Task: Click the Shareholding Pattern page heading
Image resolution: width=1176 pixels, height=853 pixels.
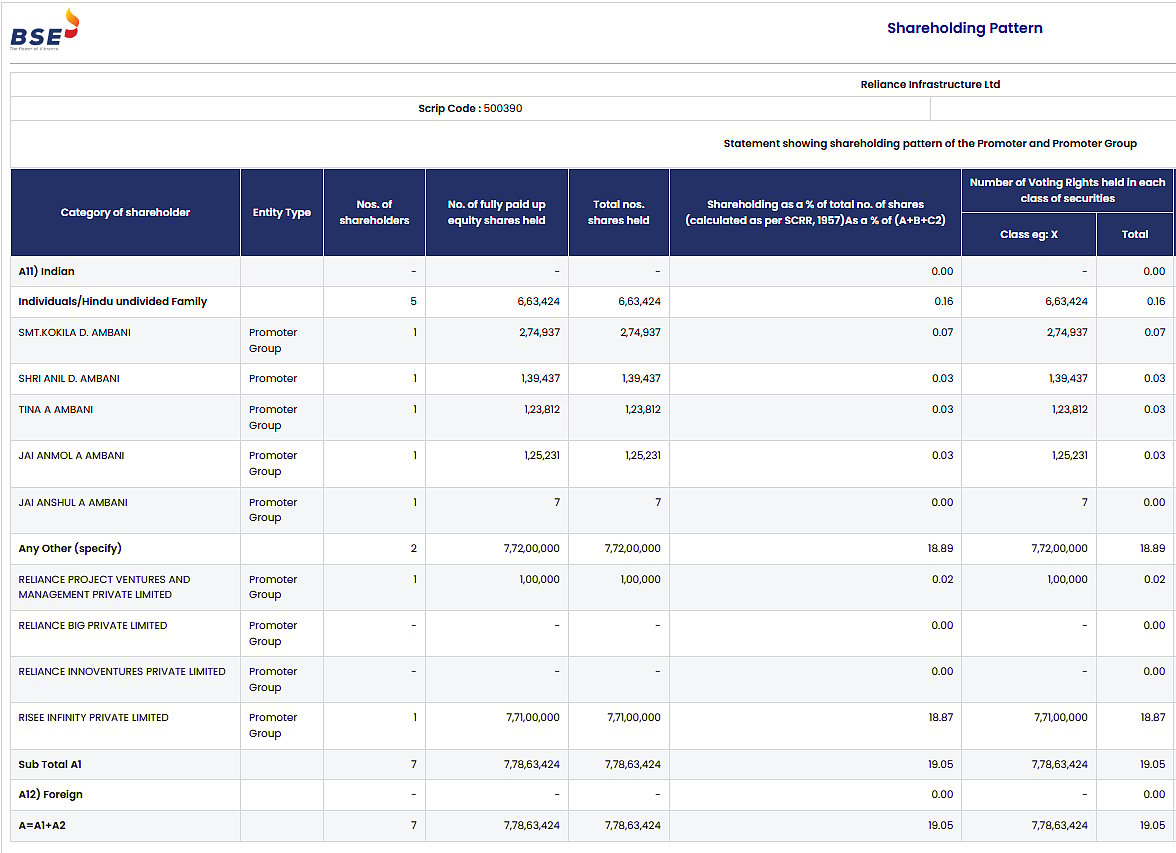Action: coord(964,28)
